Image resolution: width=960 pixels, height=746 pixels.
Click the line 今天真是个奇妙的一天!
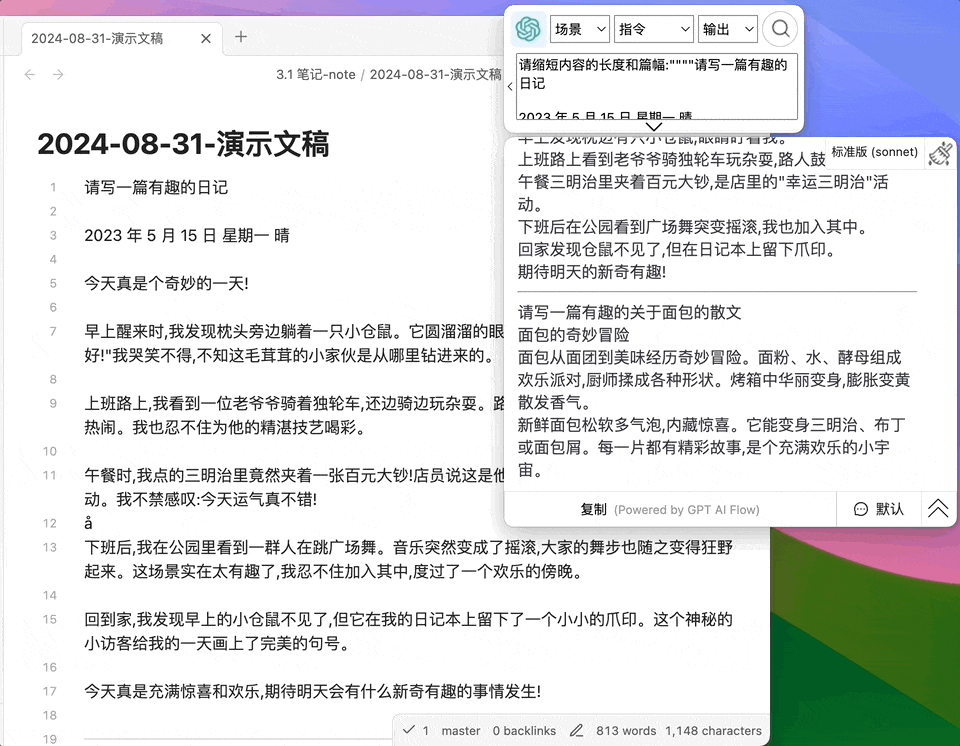(x=166, y=284)
